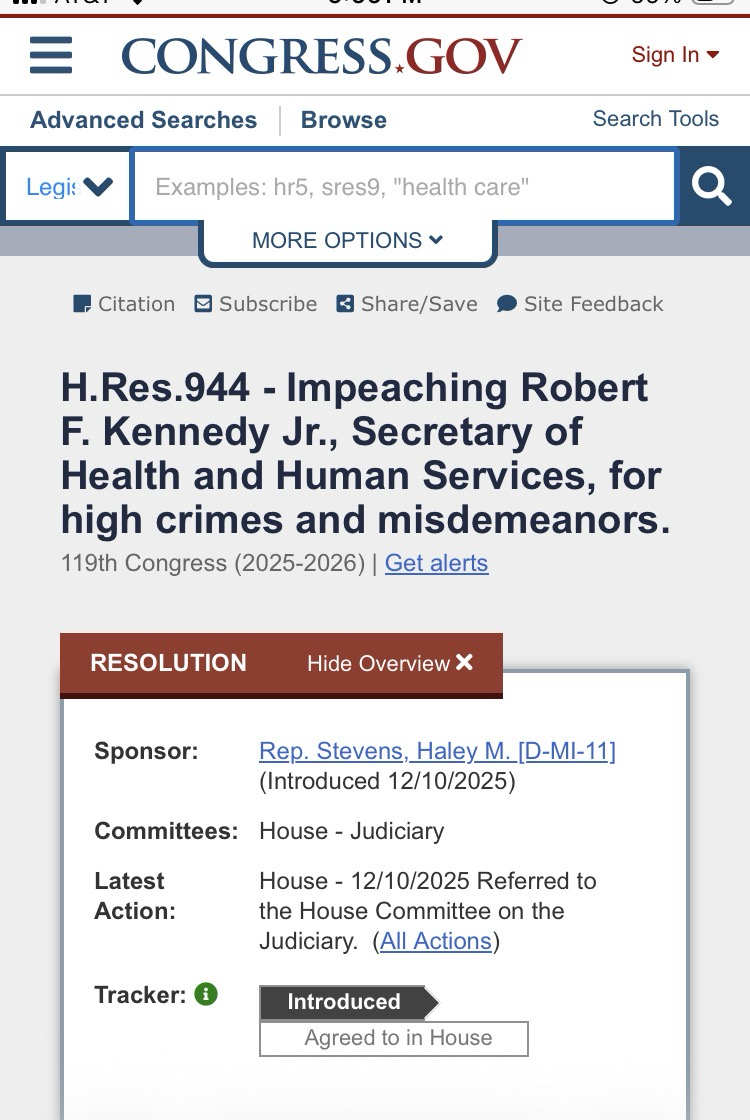Click the Congress.gov logo

tap(321, 56)
